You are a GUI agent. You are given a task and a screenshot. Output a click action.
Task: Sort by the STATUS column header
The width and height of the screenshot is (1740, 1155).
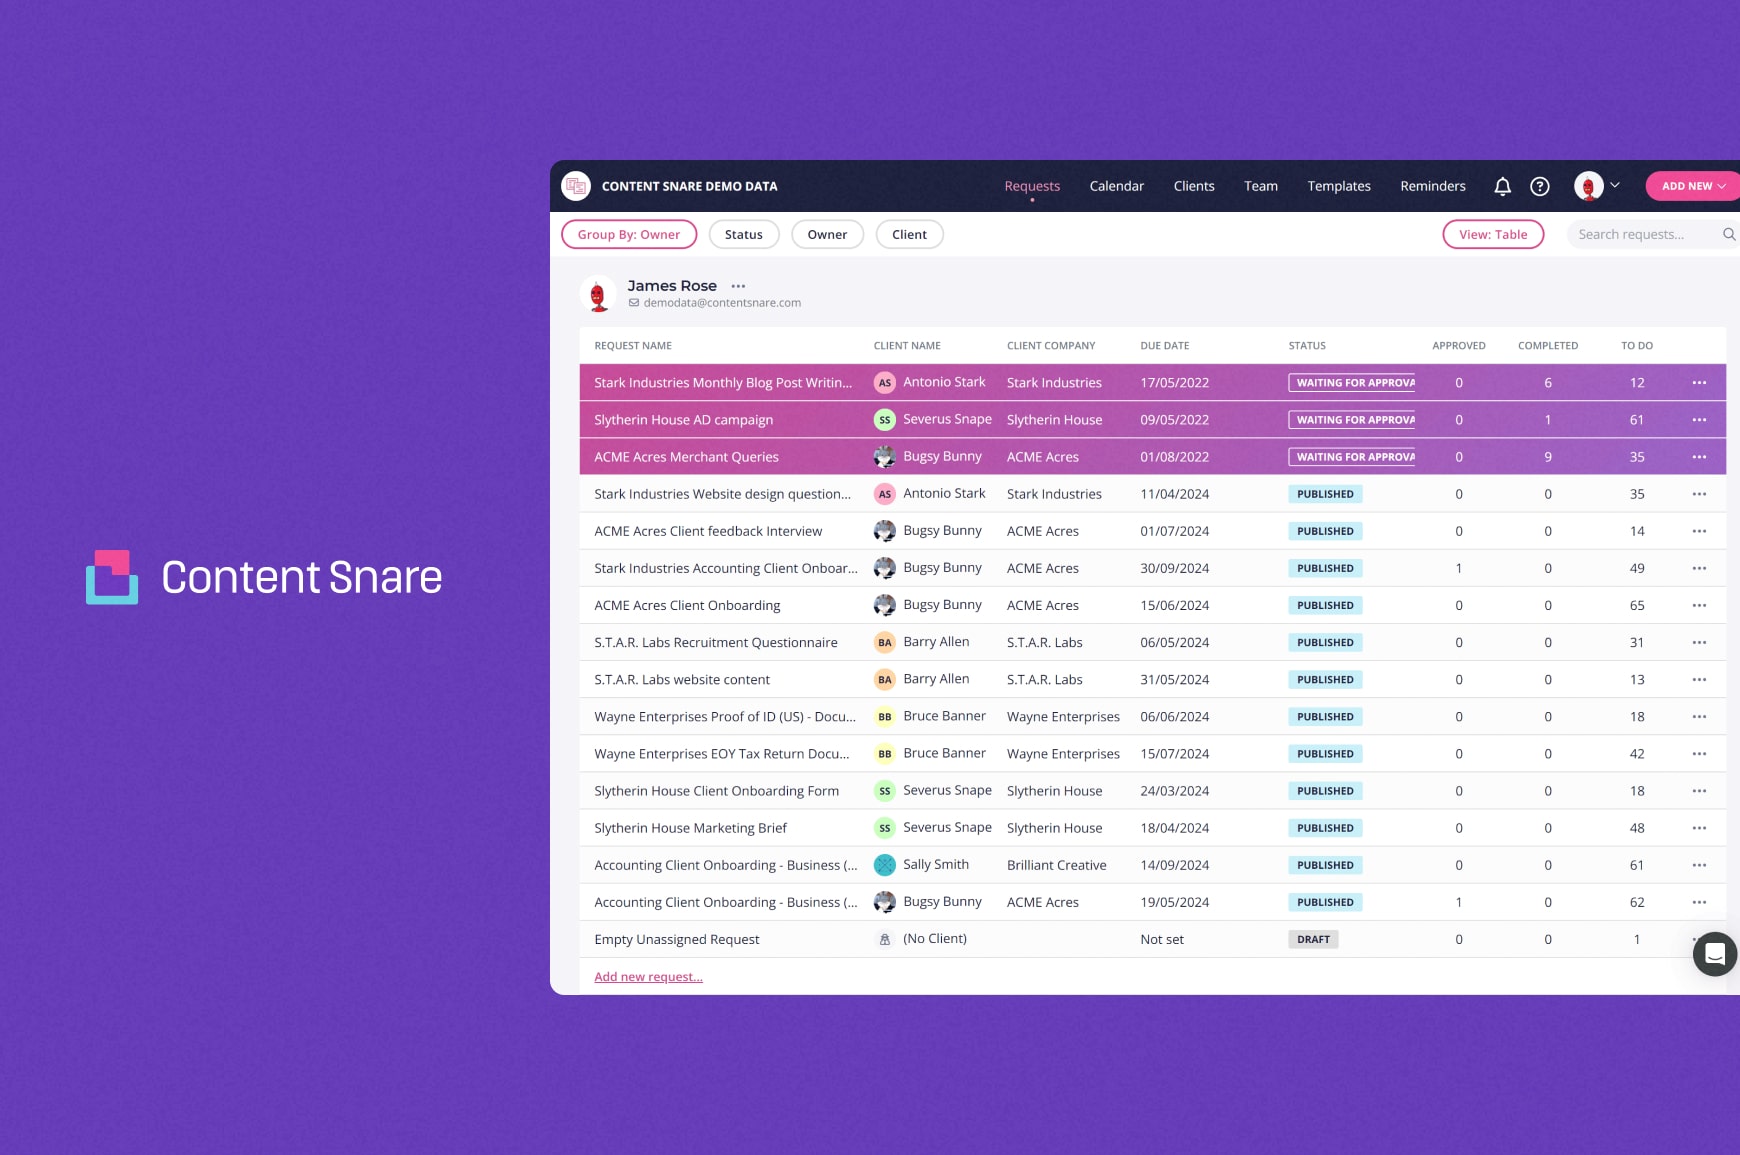click(1306, 346)
